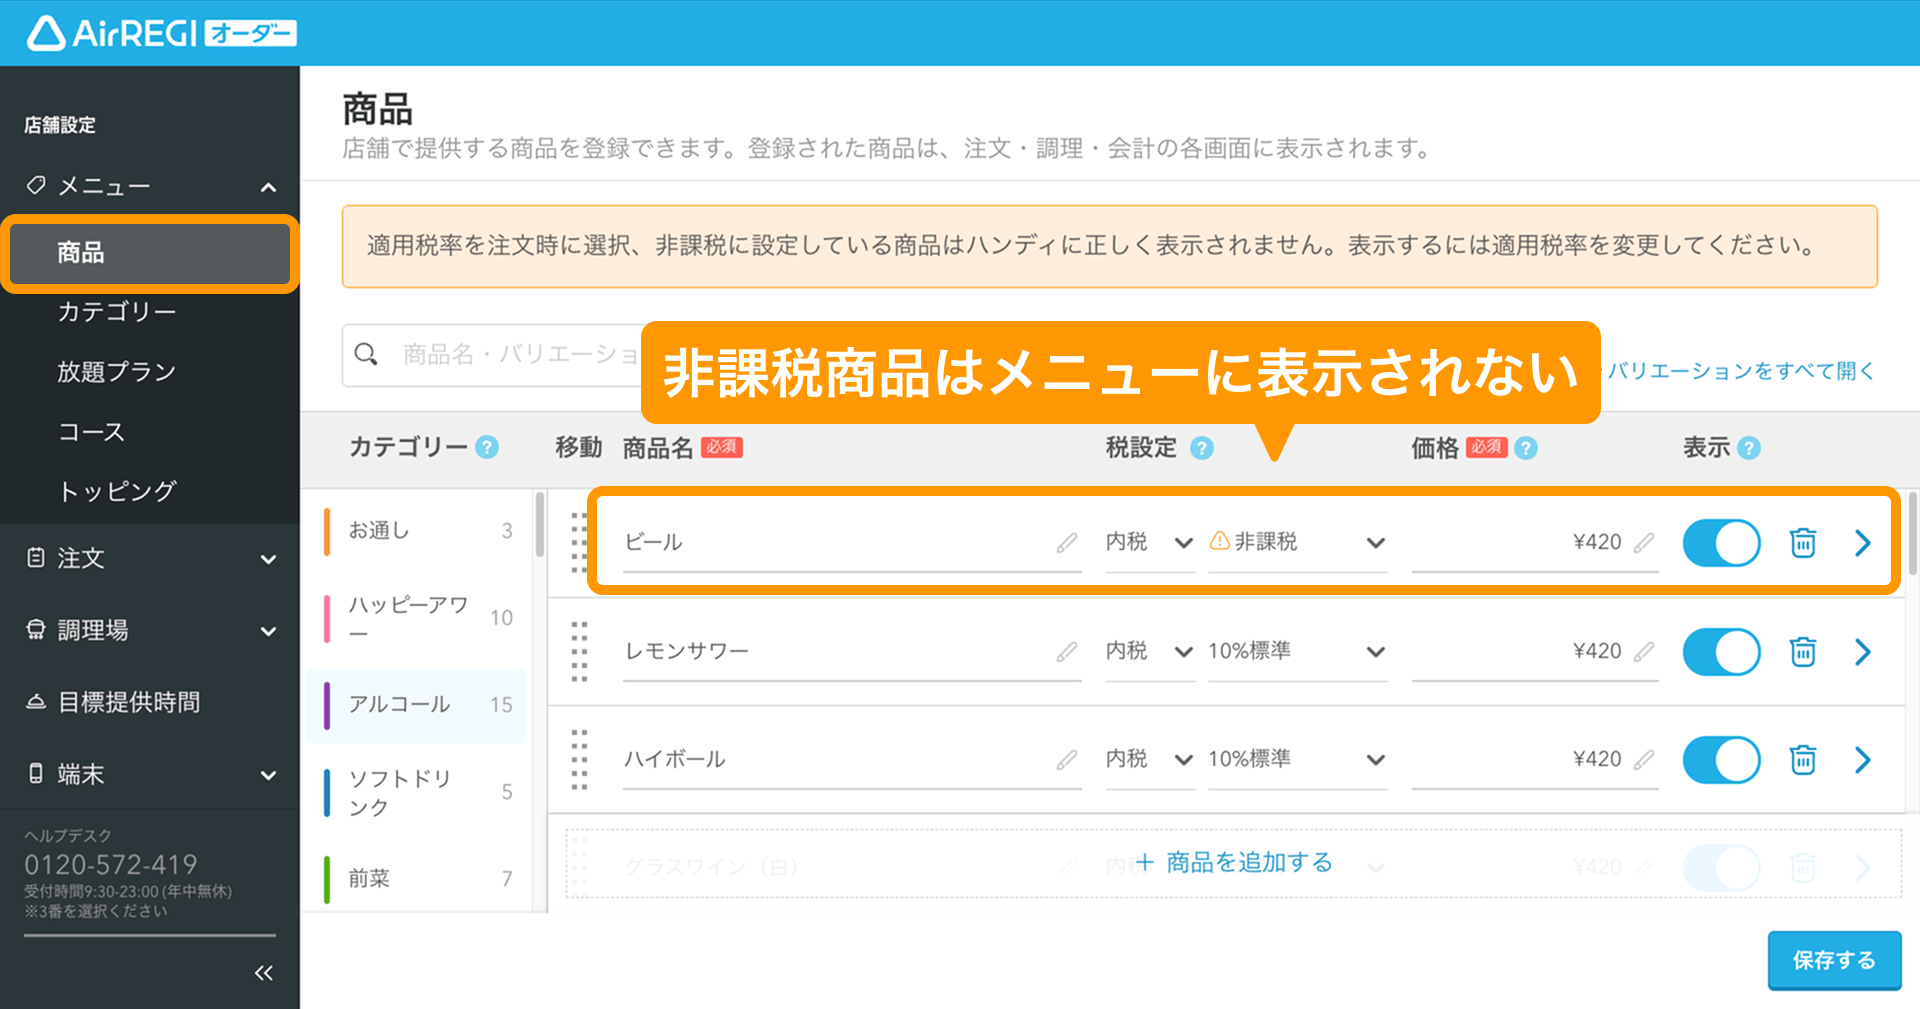Screen dimensions: 1920x1009
Task: Toggle display switch for ハイボール
Action: 1722,760
